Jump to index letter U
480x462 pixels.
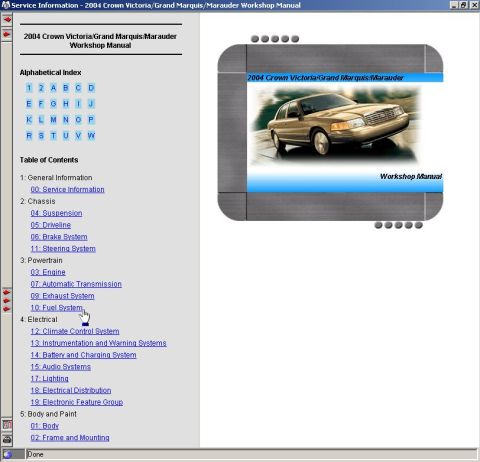[66, 136]
